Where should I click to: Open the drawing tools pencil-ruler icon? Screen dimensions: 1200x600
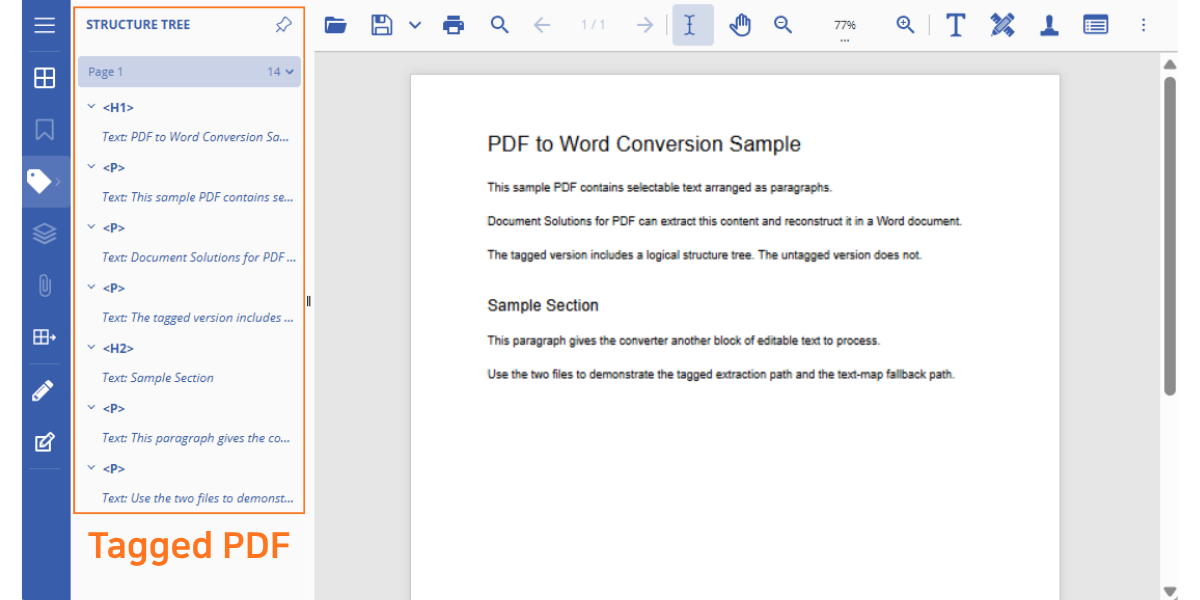tap(1002, 25)
